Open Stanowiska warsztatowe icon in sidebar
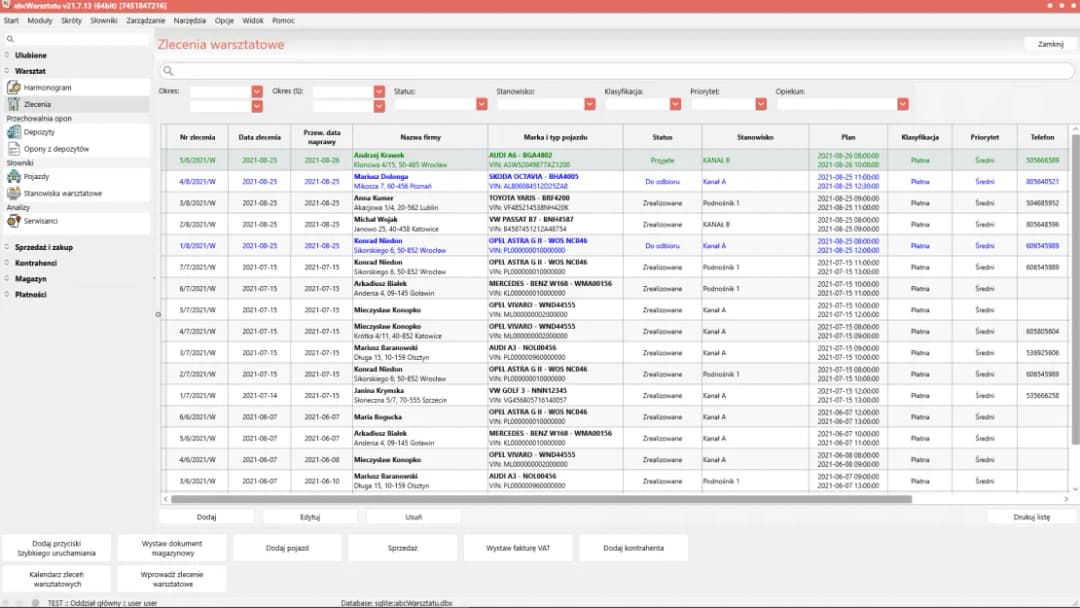 point(14,193)
